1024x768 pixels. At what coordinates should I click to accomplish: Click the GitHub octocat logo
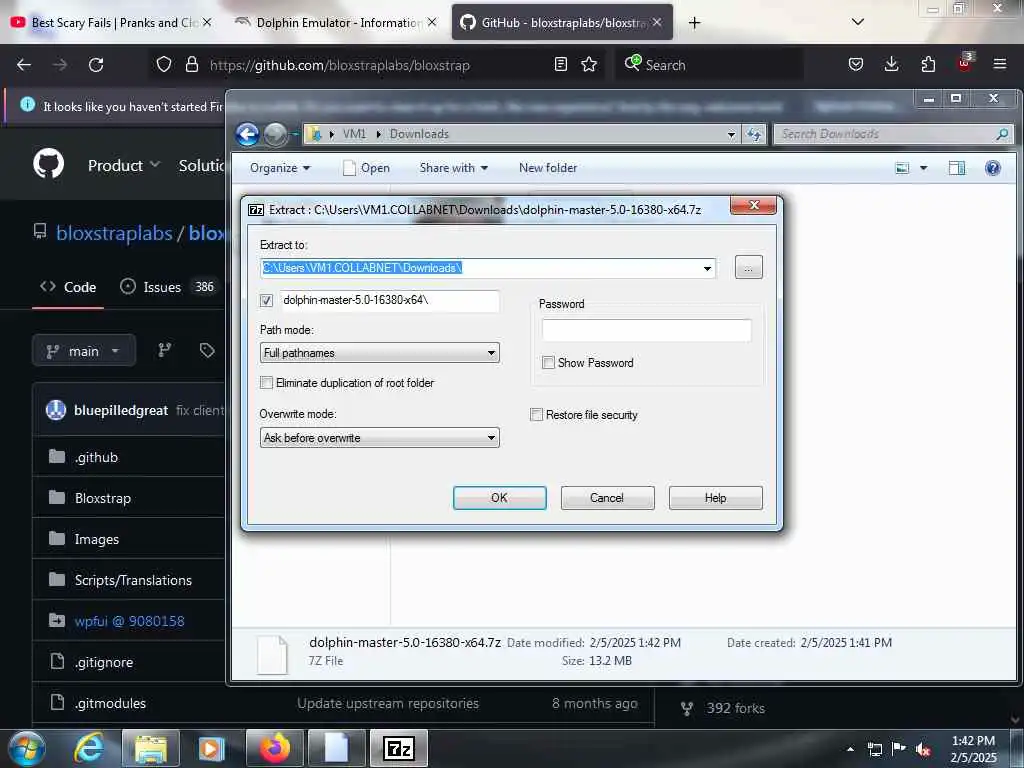49,164
